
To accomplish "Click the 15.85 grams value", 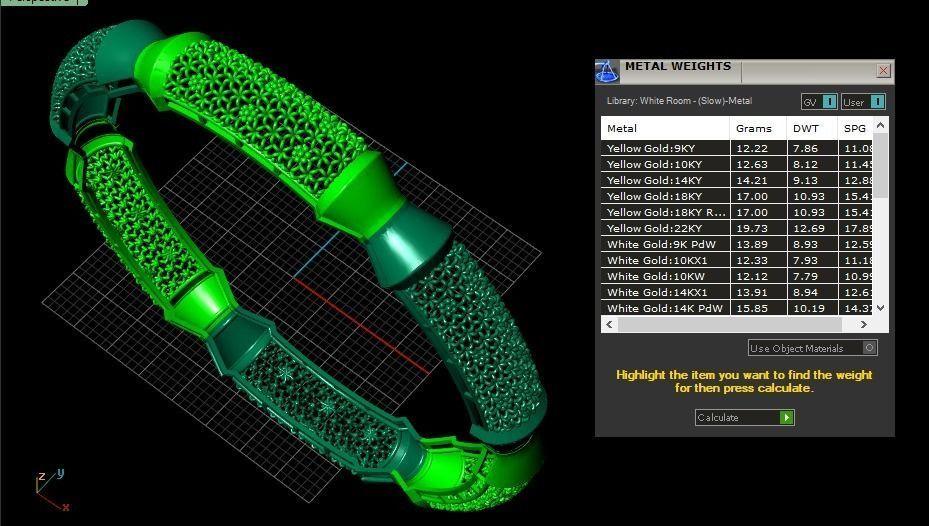I will tap(752, 308).
